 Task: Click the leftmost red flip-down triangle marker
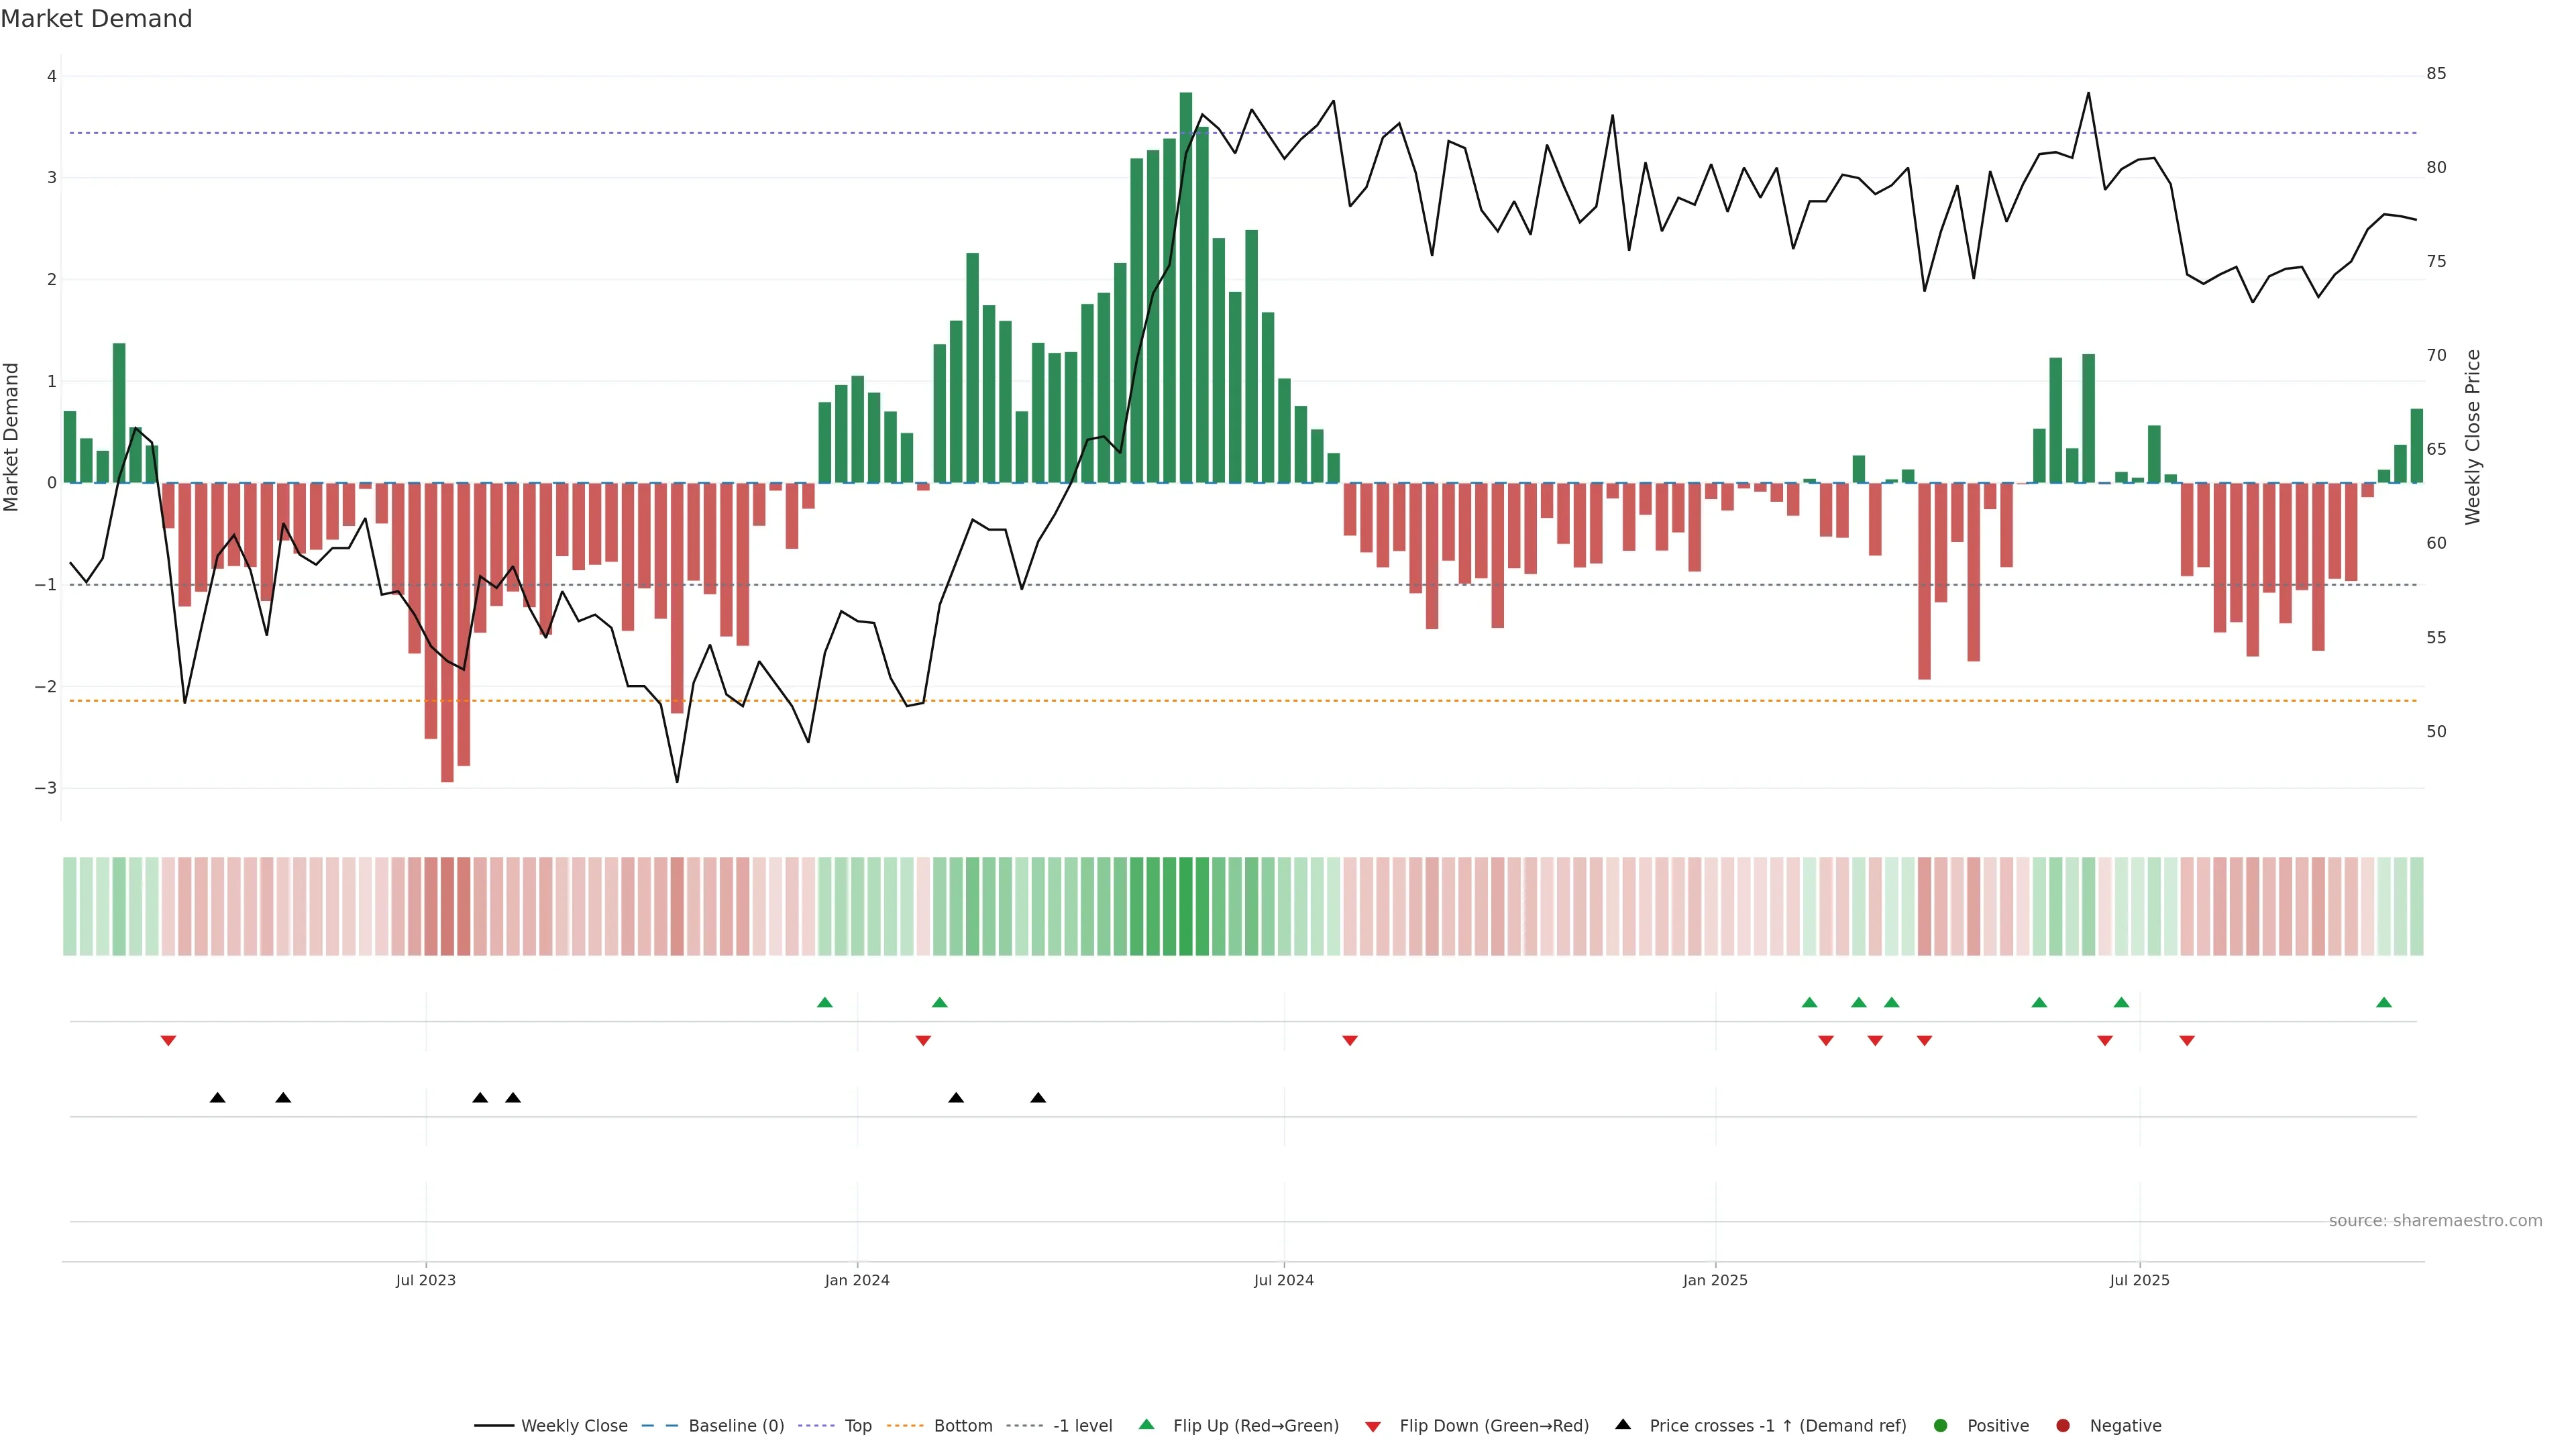click(x=168, y=1041)
